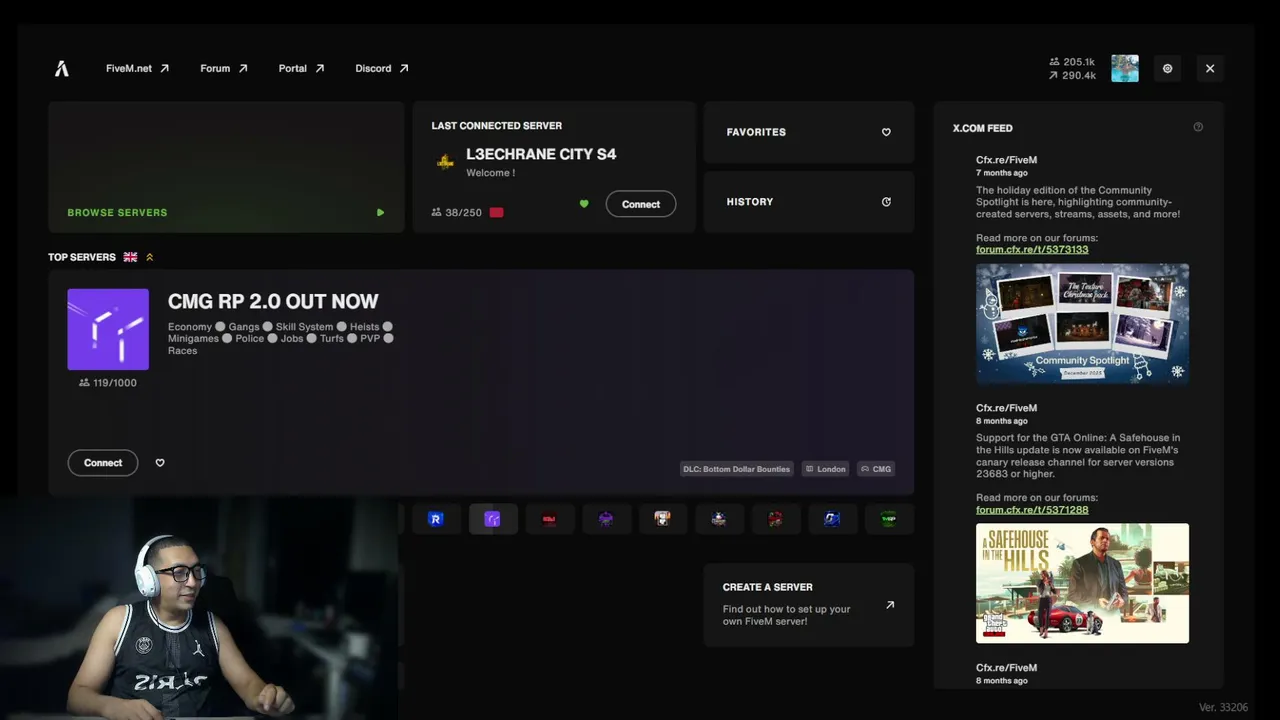Click the CMG gametype tag

pos(876,469)
